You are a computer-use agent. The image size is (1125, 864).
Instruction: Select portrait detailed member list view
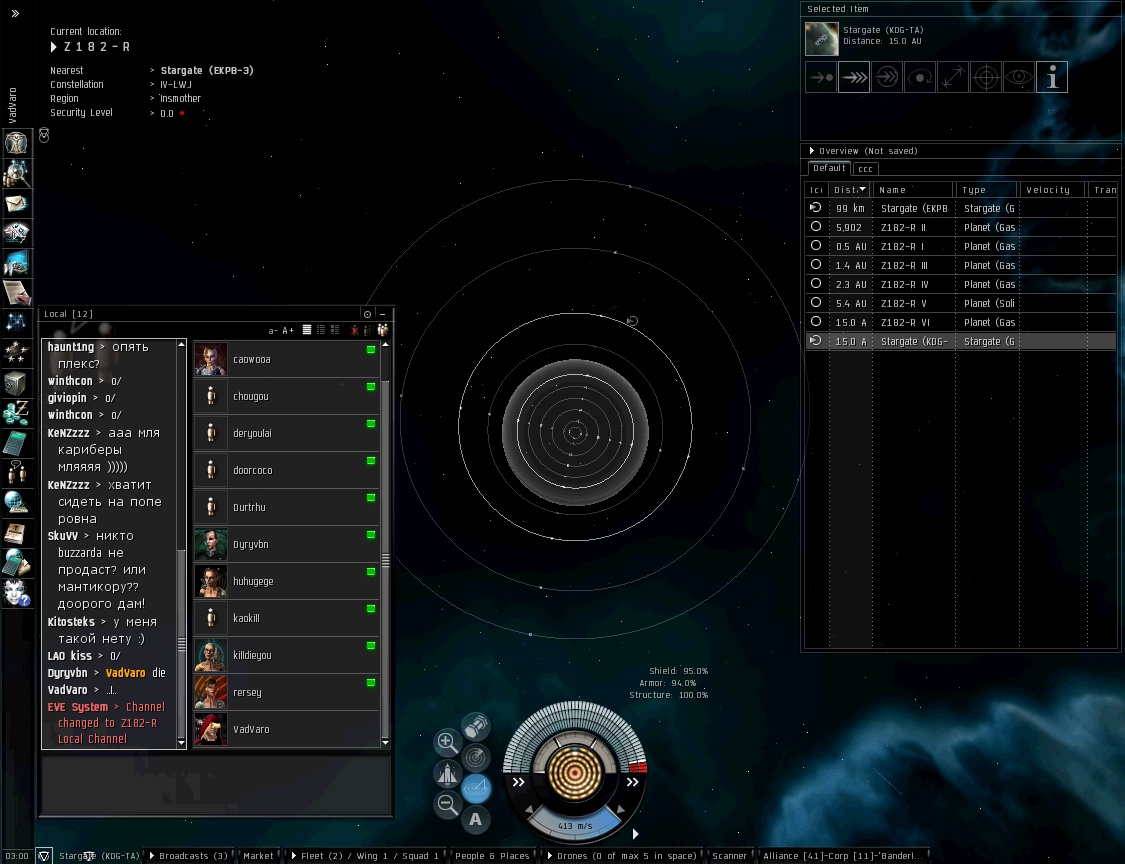335,330
